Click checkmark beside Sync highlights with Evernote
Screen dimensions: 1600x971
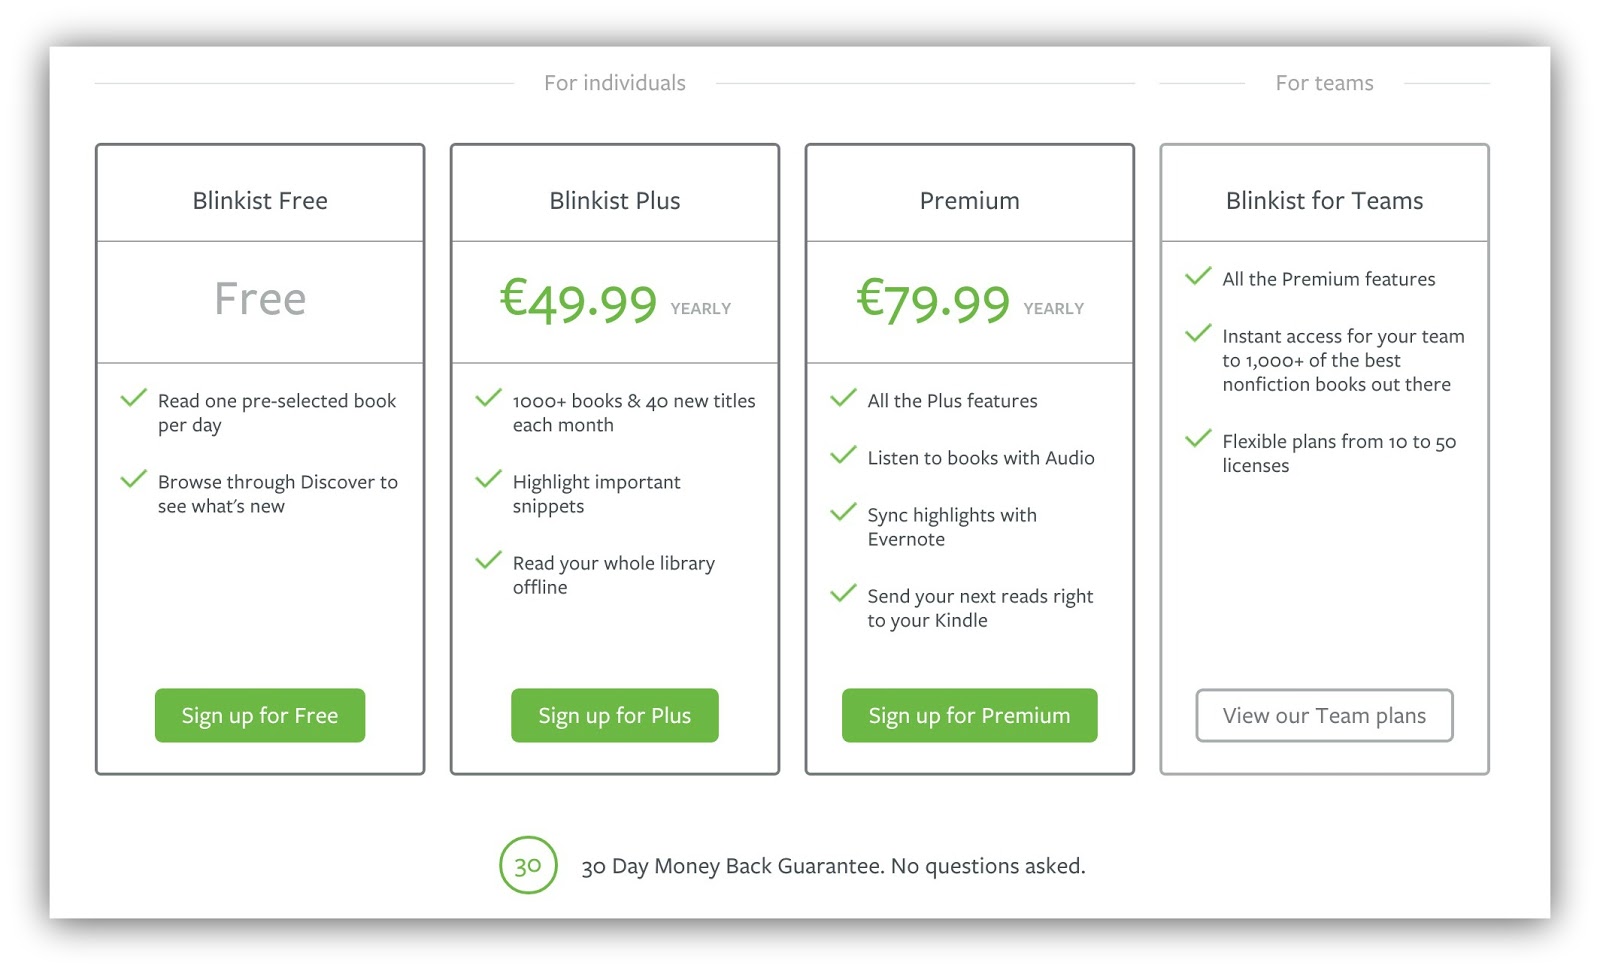[x=844, y=512]
